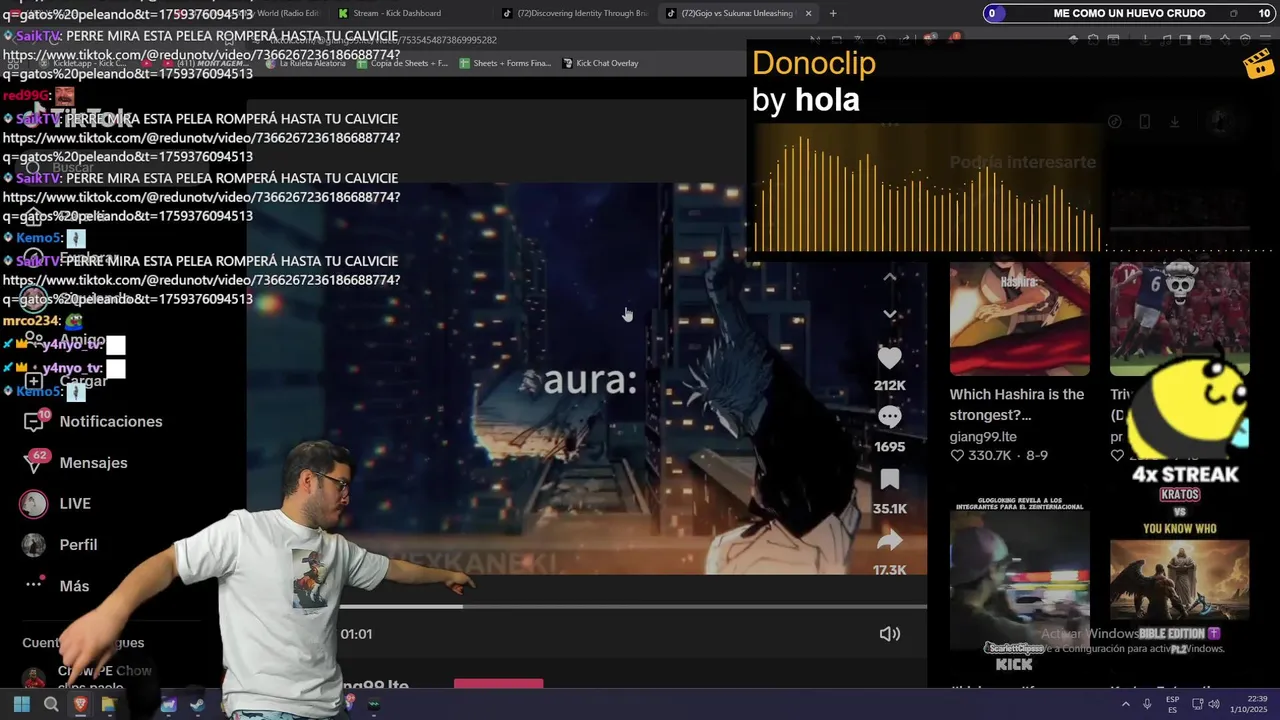This screenshot has width=1280, height=720.
Task: Mute the TikTok video volume
Action: coord(889,634)
